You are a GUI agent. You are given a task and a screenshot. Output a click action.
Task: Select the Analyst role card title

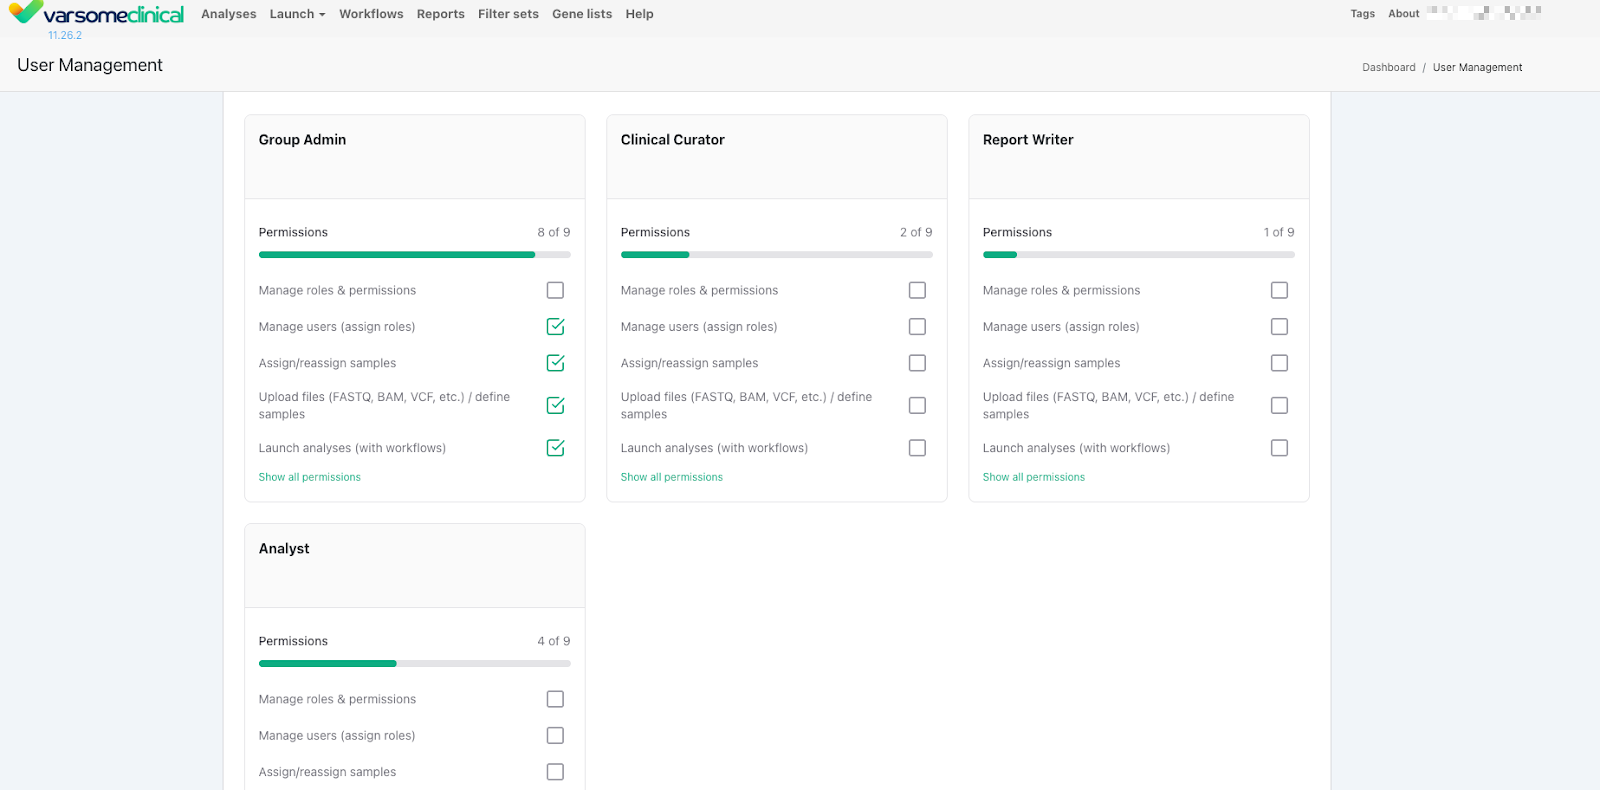(284, 549)
